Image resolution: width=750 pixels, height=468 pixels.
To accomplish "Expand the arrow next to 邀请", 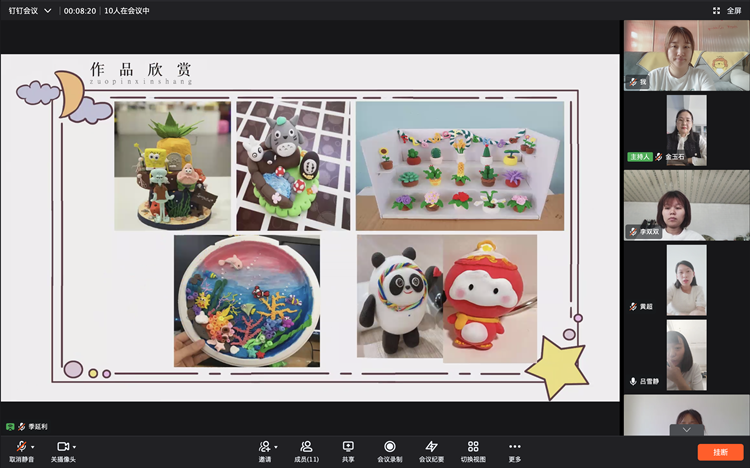I will 276,447.
